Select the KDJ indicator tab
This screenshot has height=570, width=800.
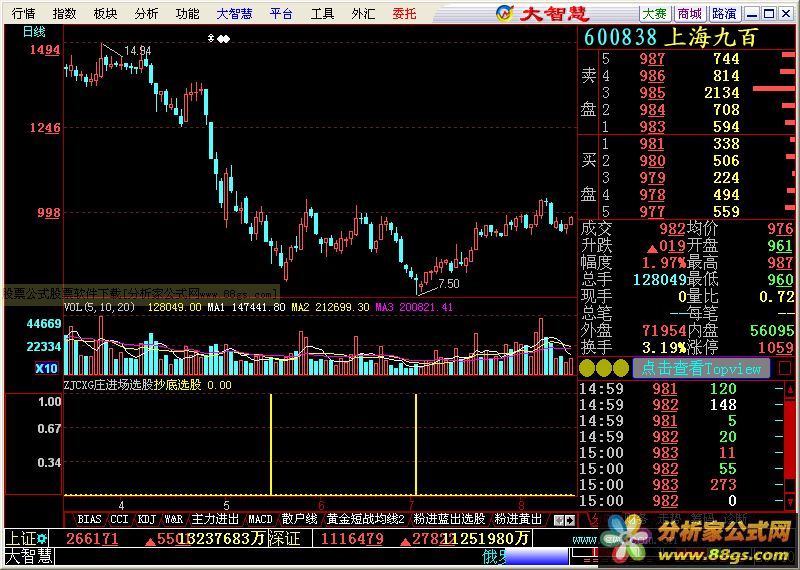point(146,519)
